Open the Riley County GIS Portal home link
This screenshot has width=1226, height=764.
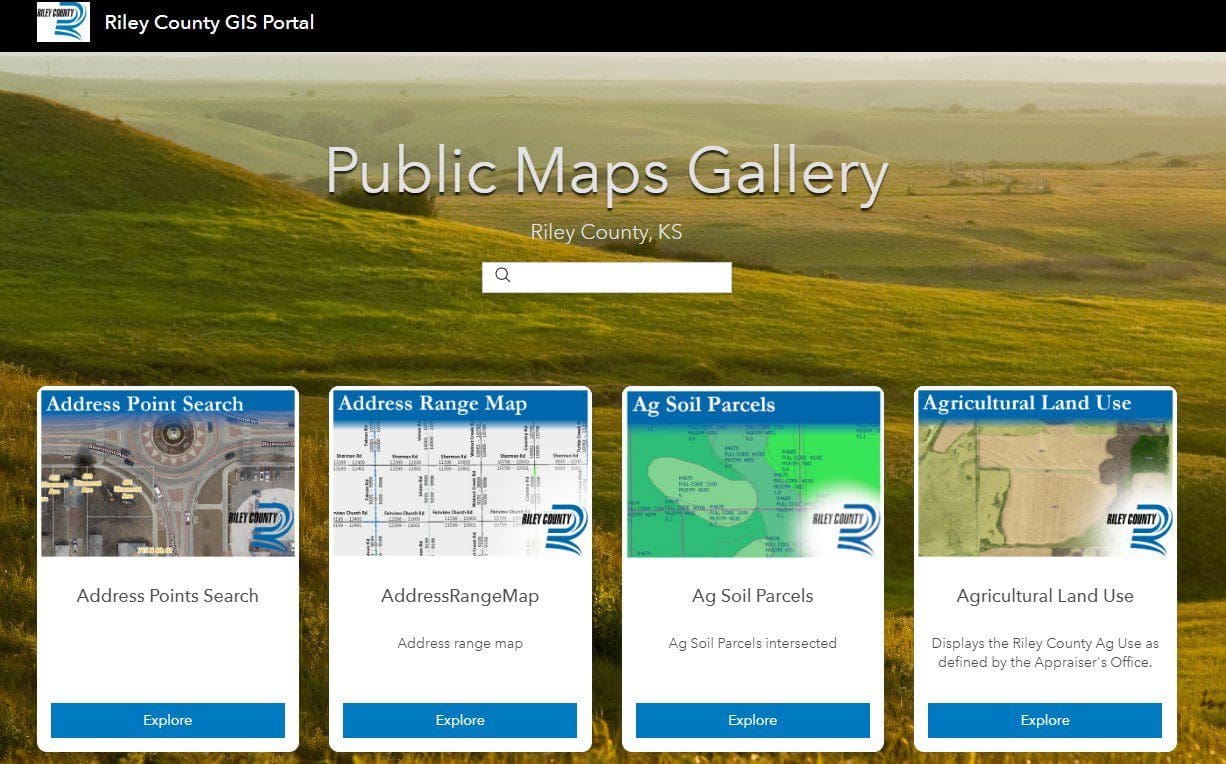(209, 22)
